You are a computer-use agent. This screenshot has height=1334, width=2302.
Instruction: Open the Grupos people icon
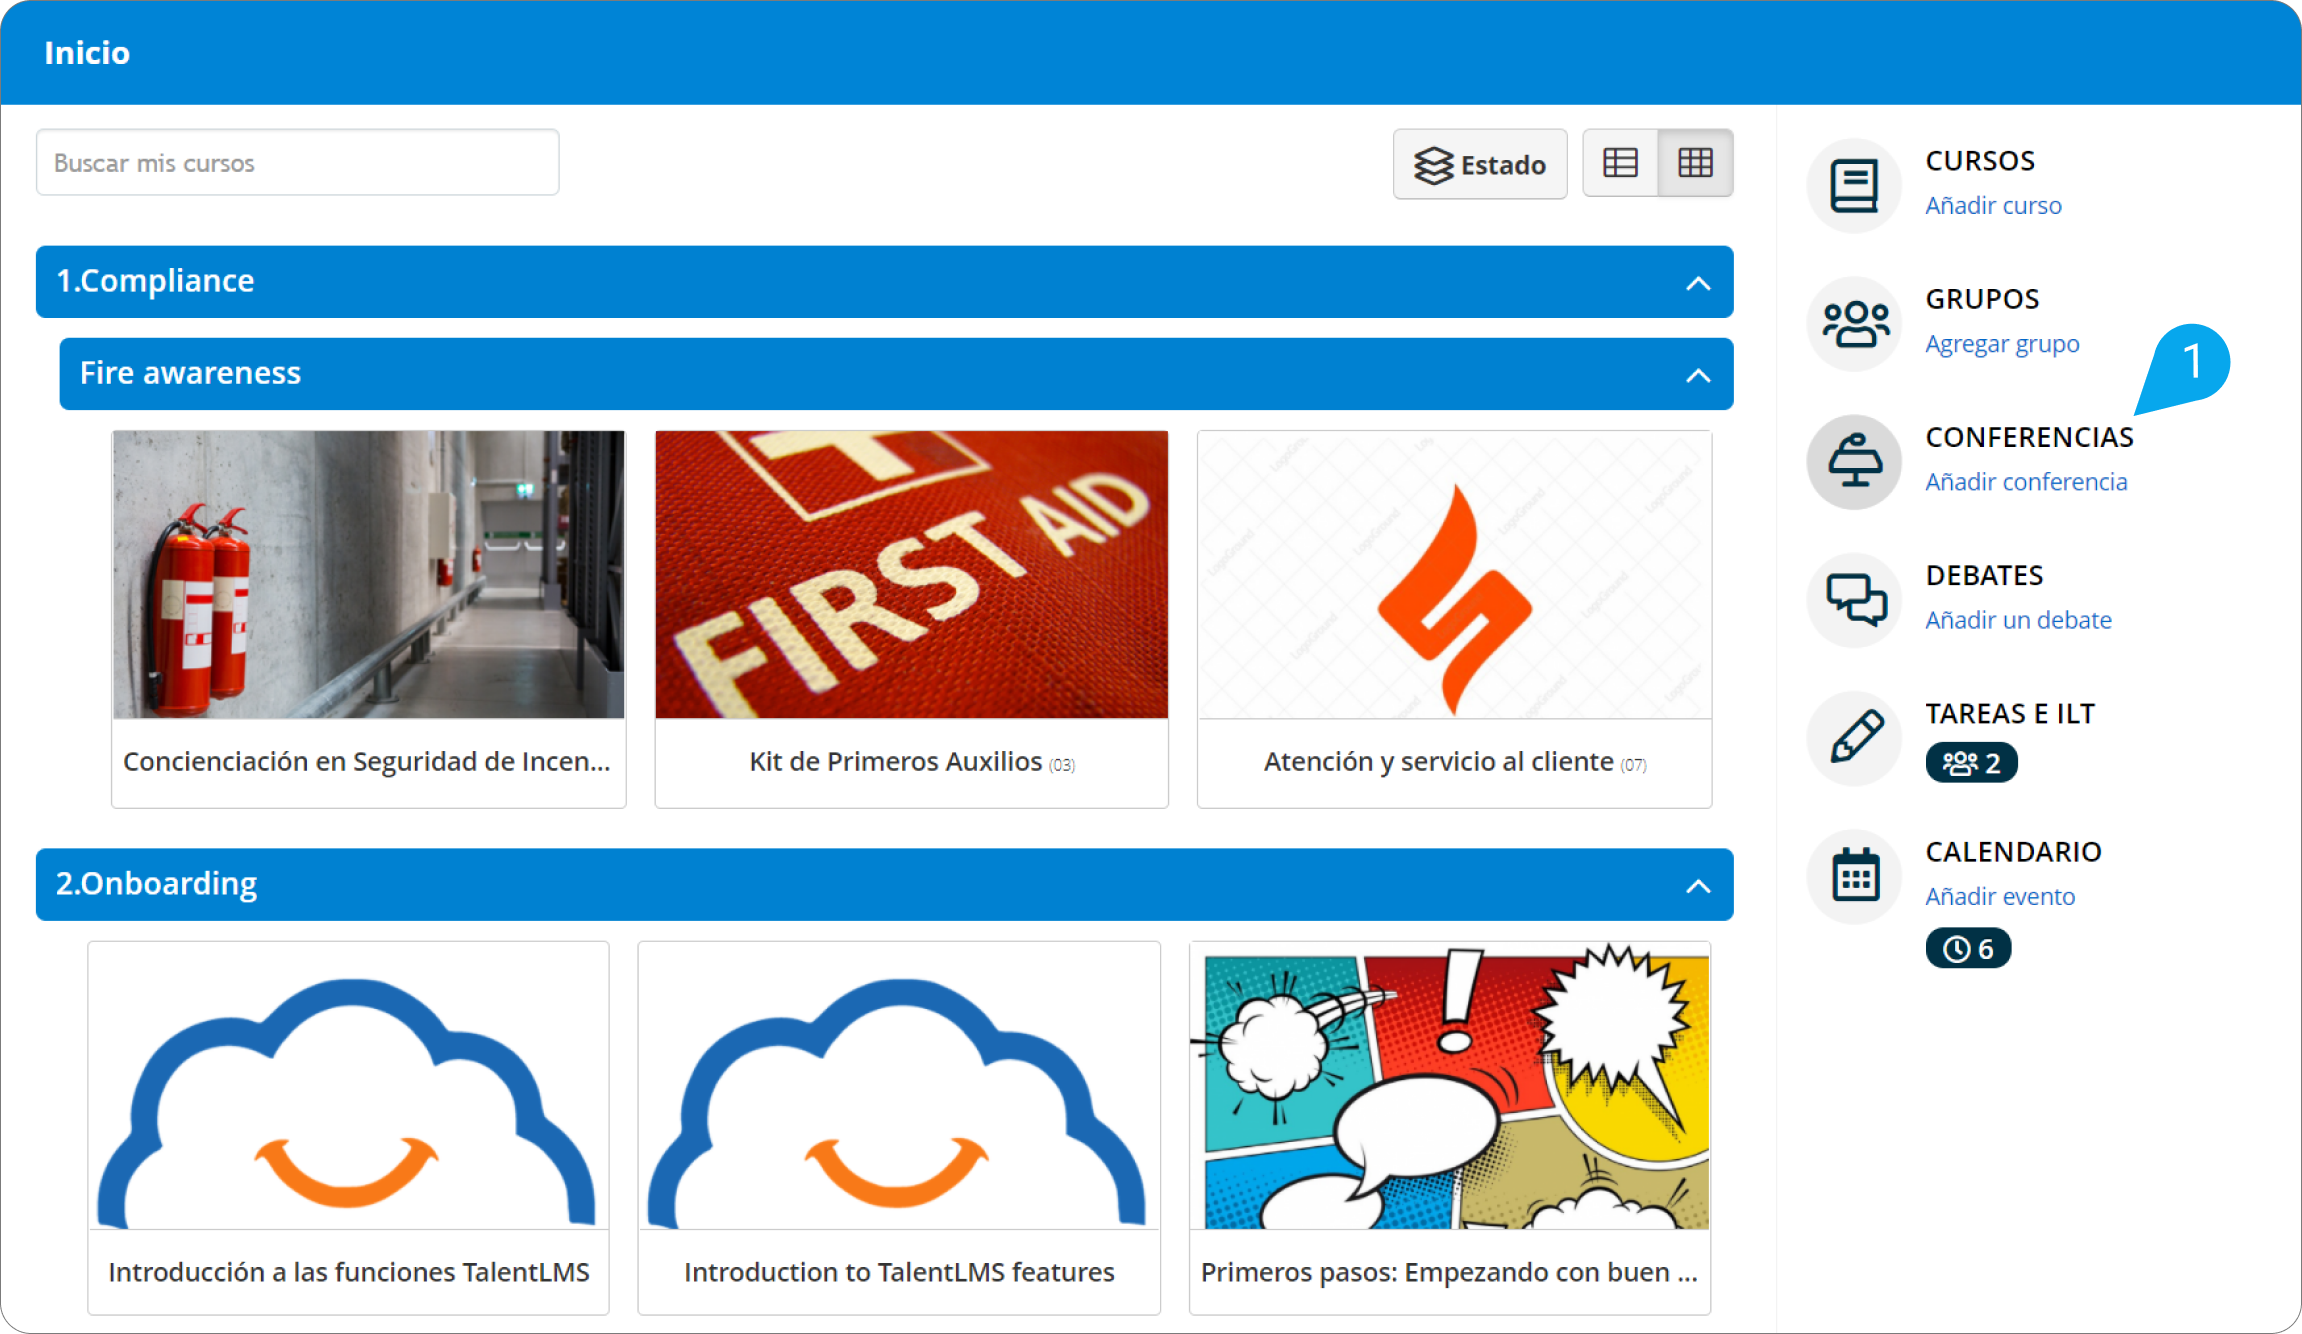[1854, 324]
